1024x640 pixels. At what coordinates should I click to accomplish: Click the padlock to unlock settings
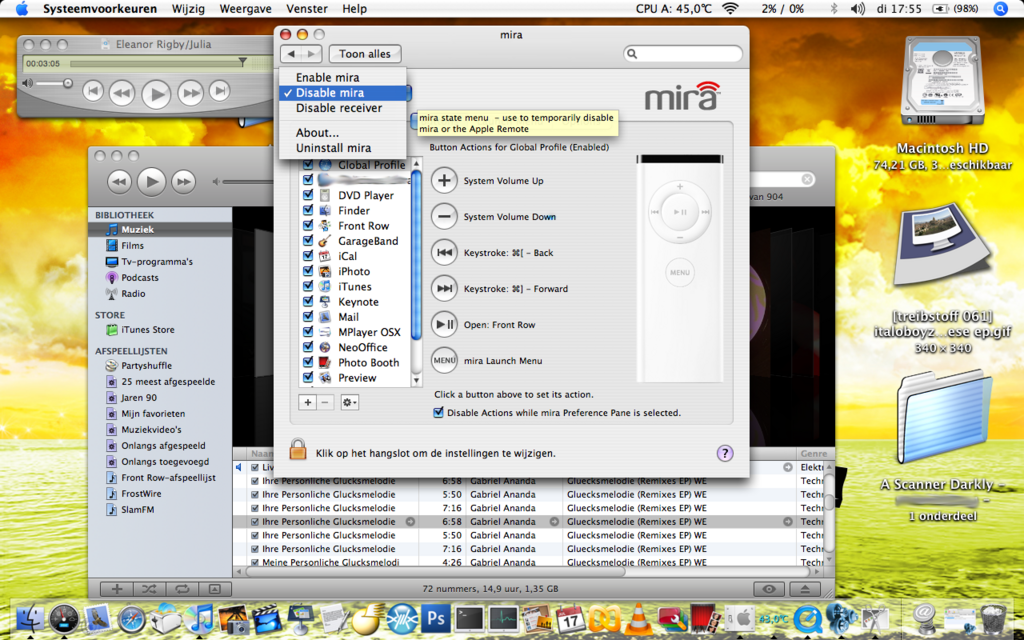[x=298, y=450]
